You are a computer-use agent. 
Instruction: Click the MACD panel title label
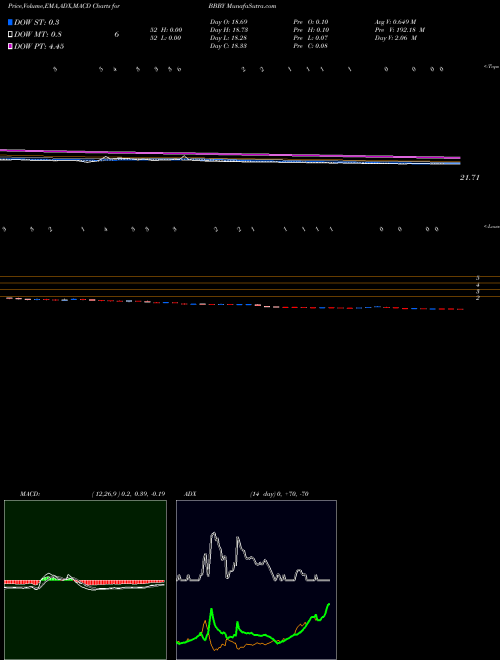pyautogui.click(x=30, y=494)
